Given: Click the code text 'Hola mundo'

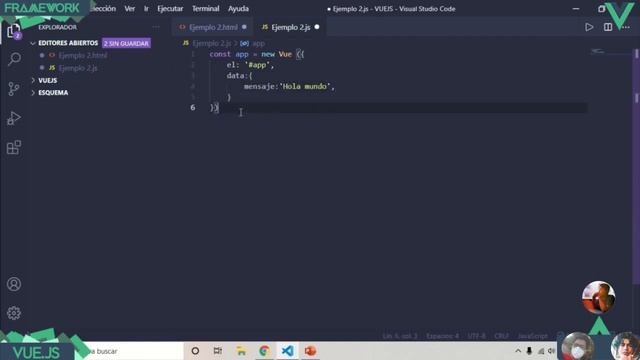Looking at the screenshot, I should [x=305, y=87].
